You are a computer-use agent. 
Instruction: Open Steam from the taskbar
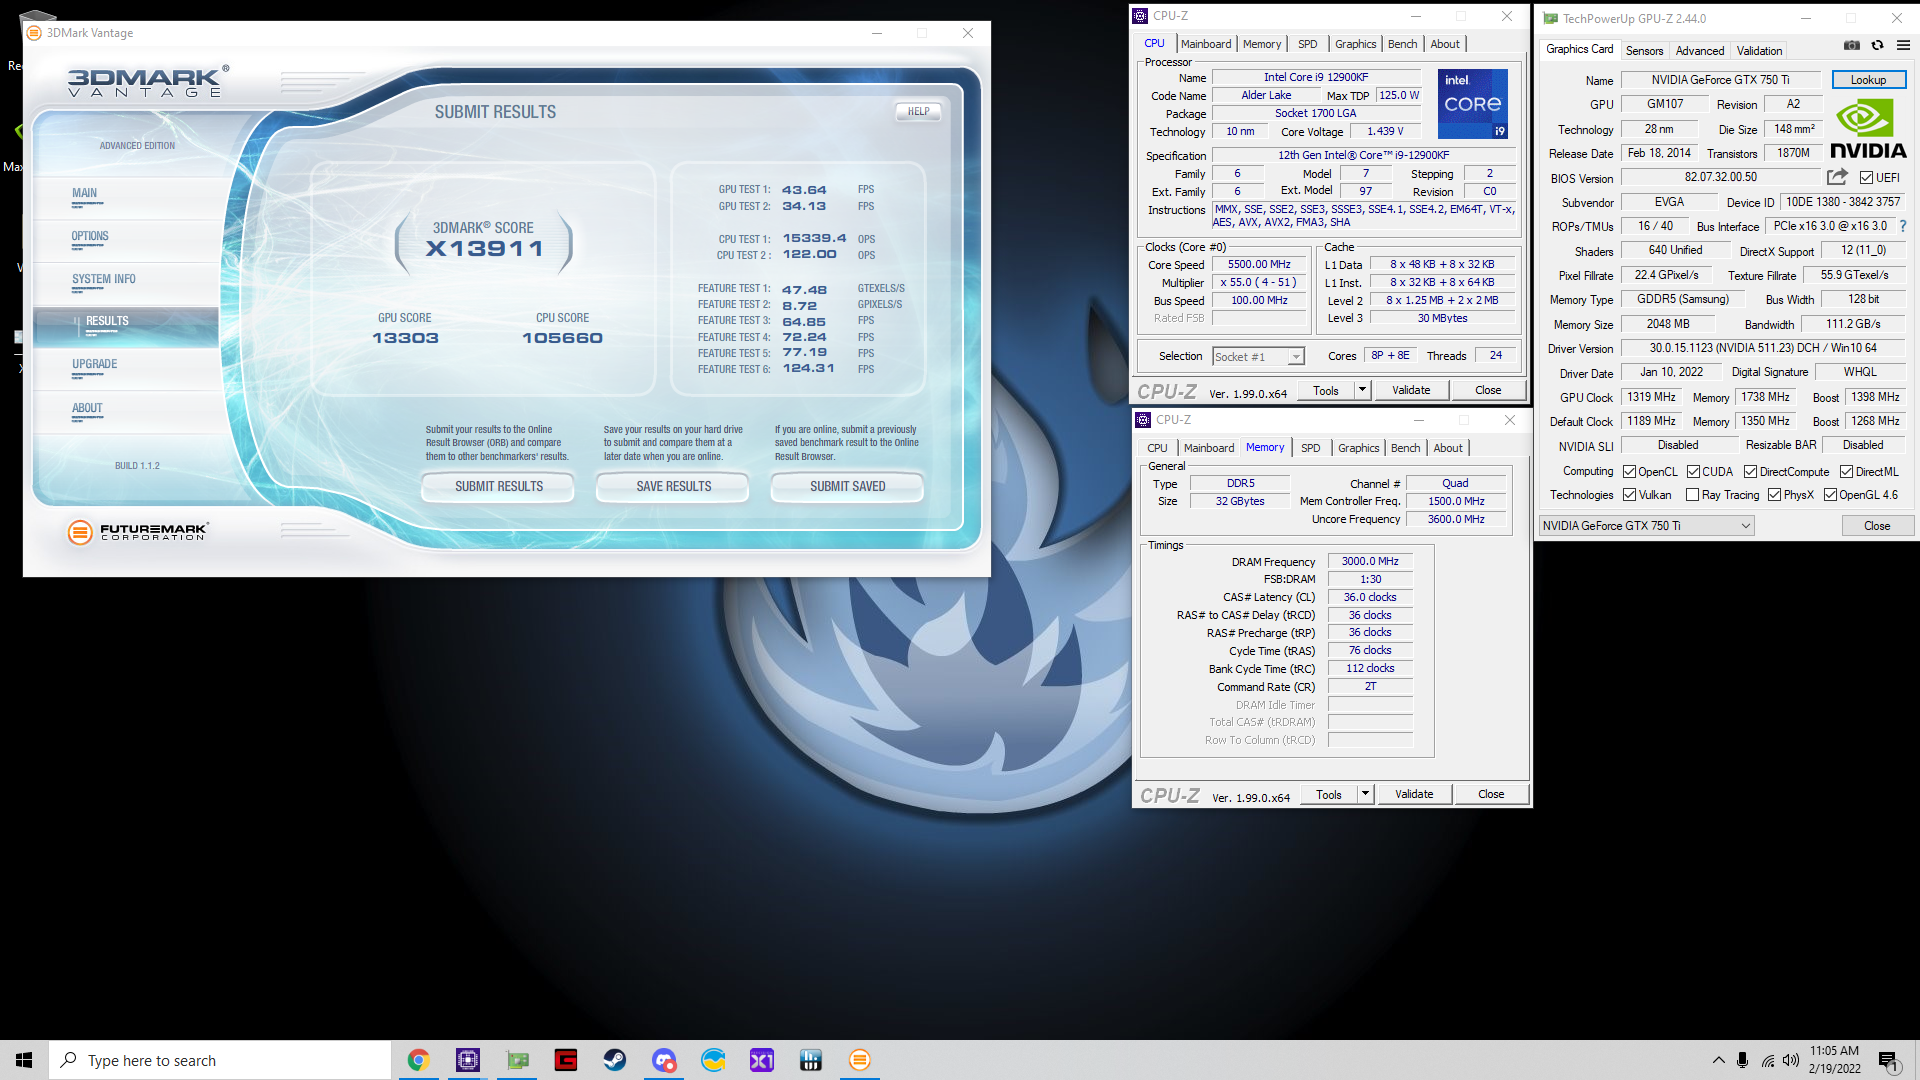[x=615, y=1060]
